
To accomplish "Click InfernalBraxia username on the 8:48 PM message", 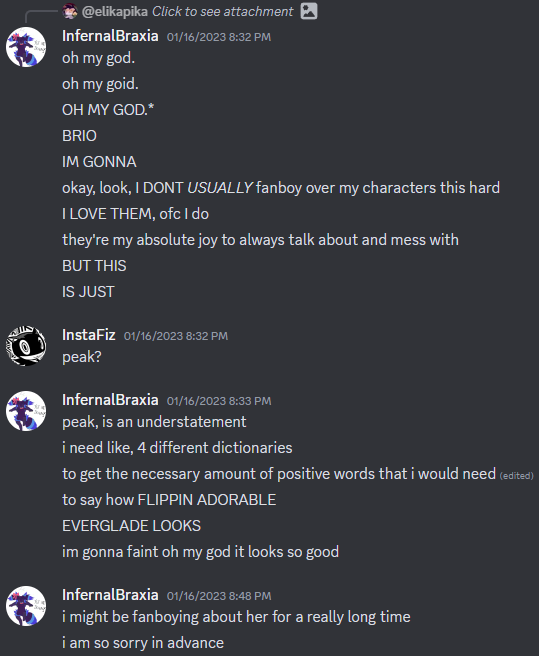I will coord(110,595).
